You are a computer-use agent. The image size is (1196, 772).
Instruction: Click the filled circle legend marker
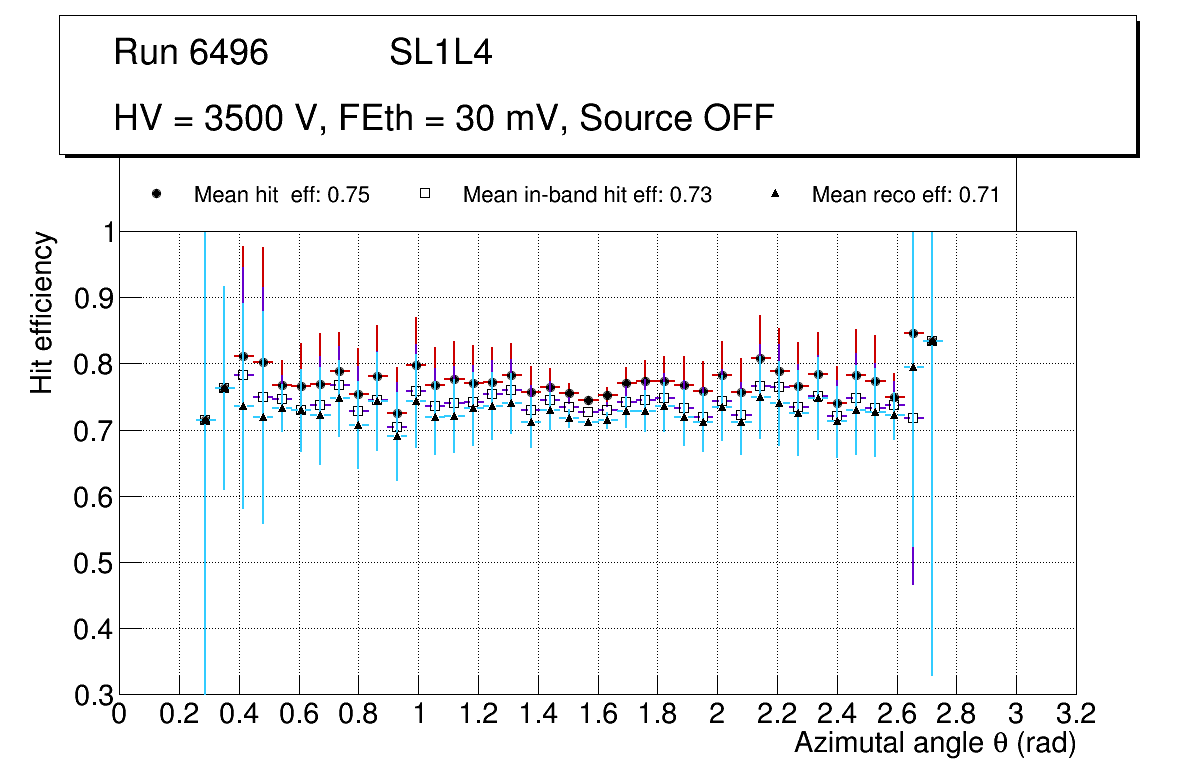[156, 195]
